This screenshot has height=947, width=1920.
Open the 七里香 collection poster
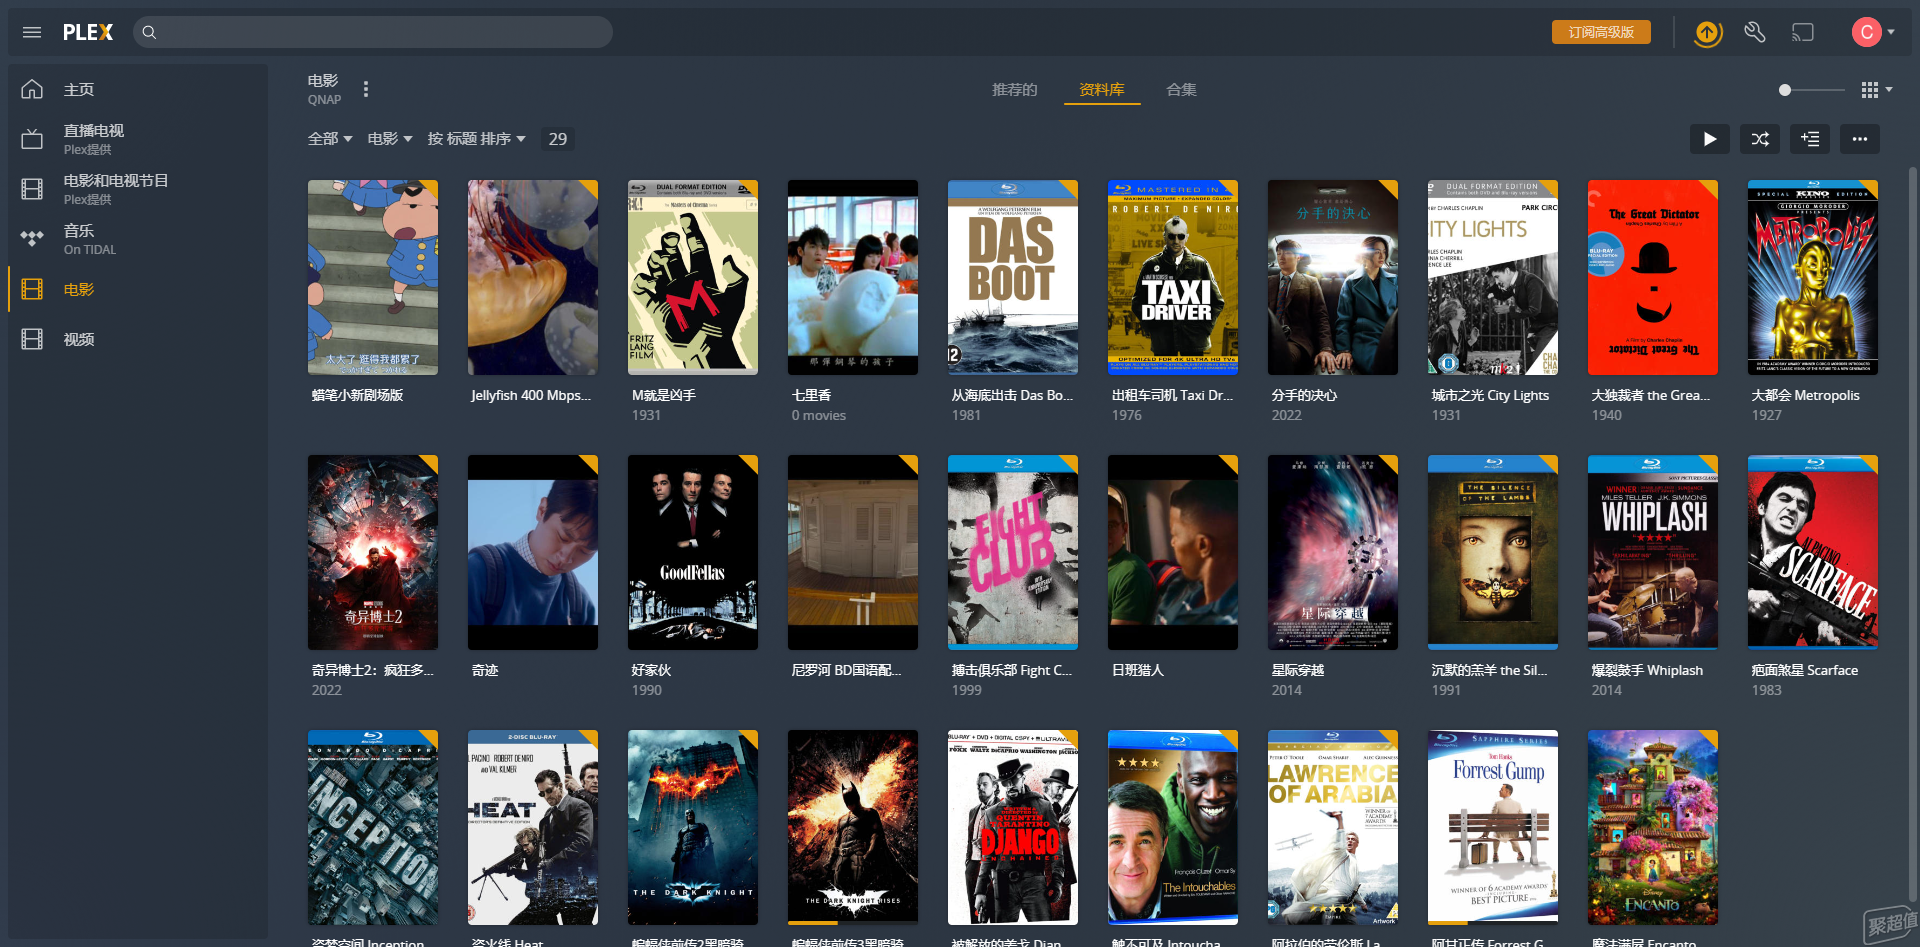[853, 277]
